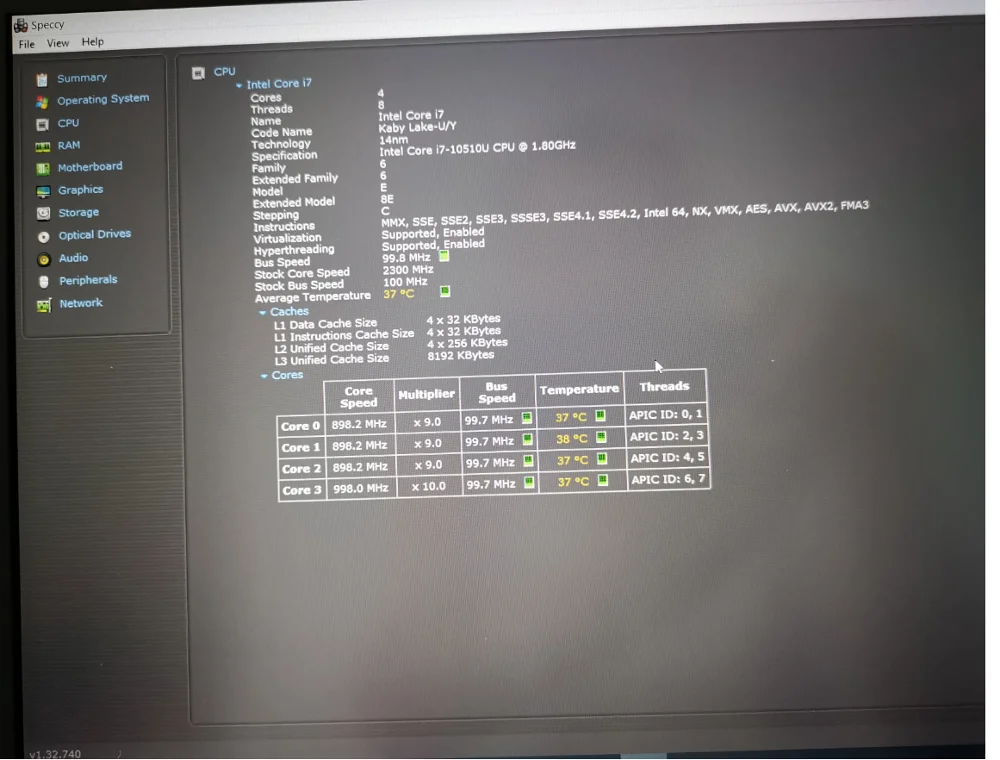Click Core 3 temperature graph icon
The height and width of the screenshot is (760, 1000).
[602, 479]
